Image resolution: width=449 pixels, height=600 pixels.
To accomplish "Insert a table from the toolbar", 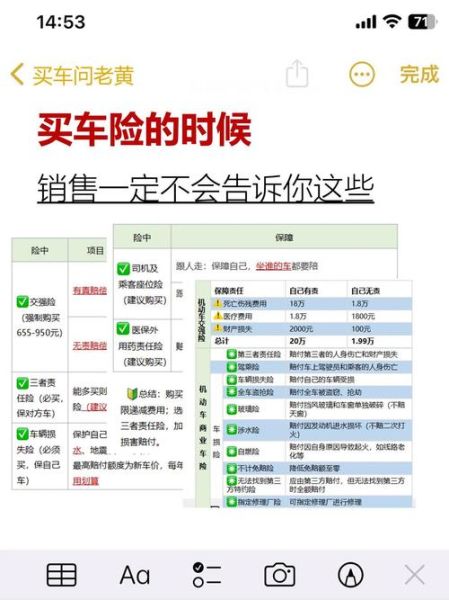I will tap(61, 574).
